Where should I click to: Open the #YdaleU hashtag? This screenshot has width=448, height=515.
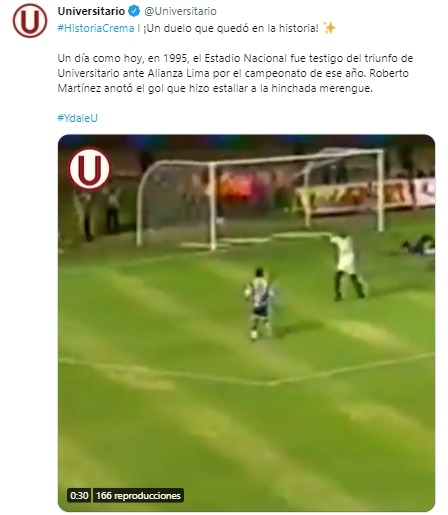point(78,118)
